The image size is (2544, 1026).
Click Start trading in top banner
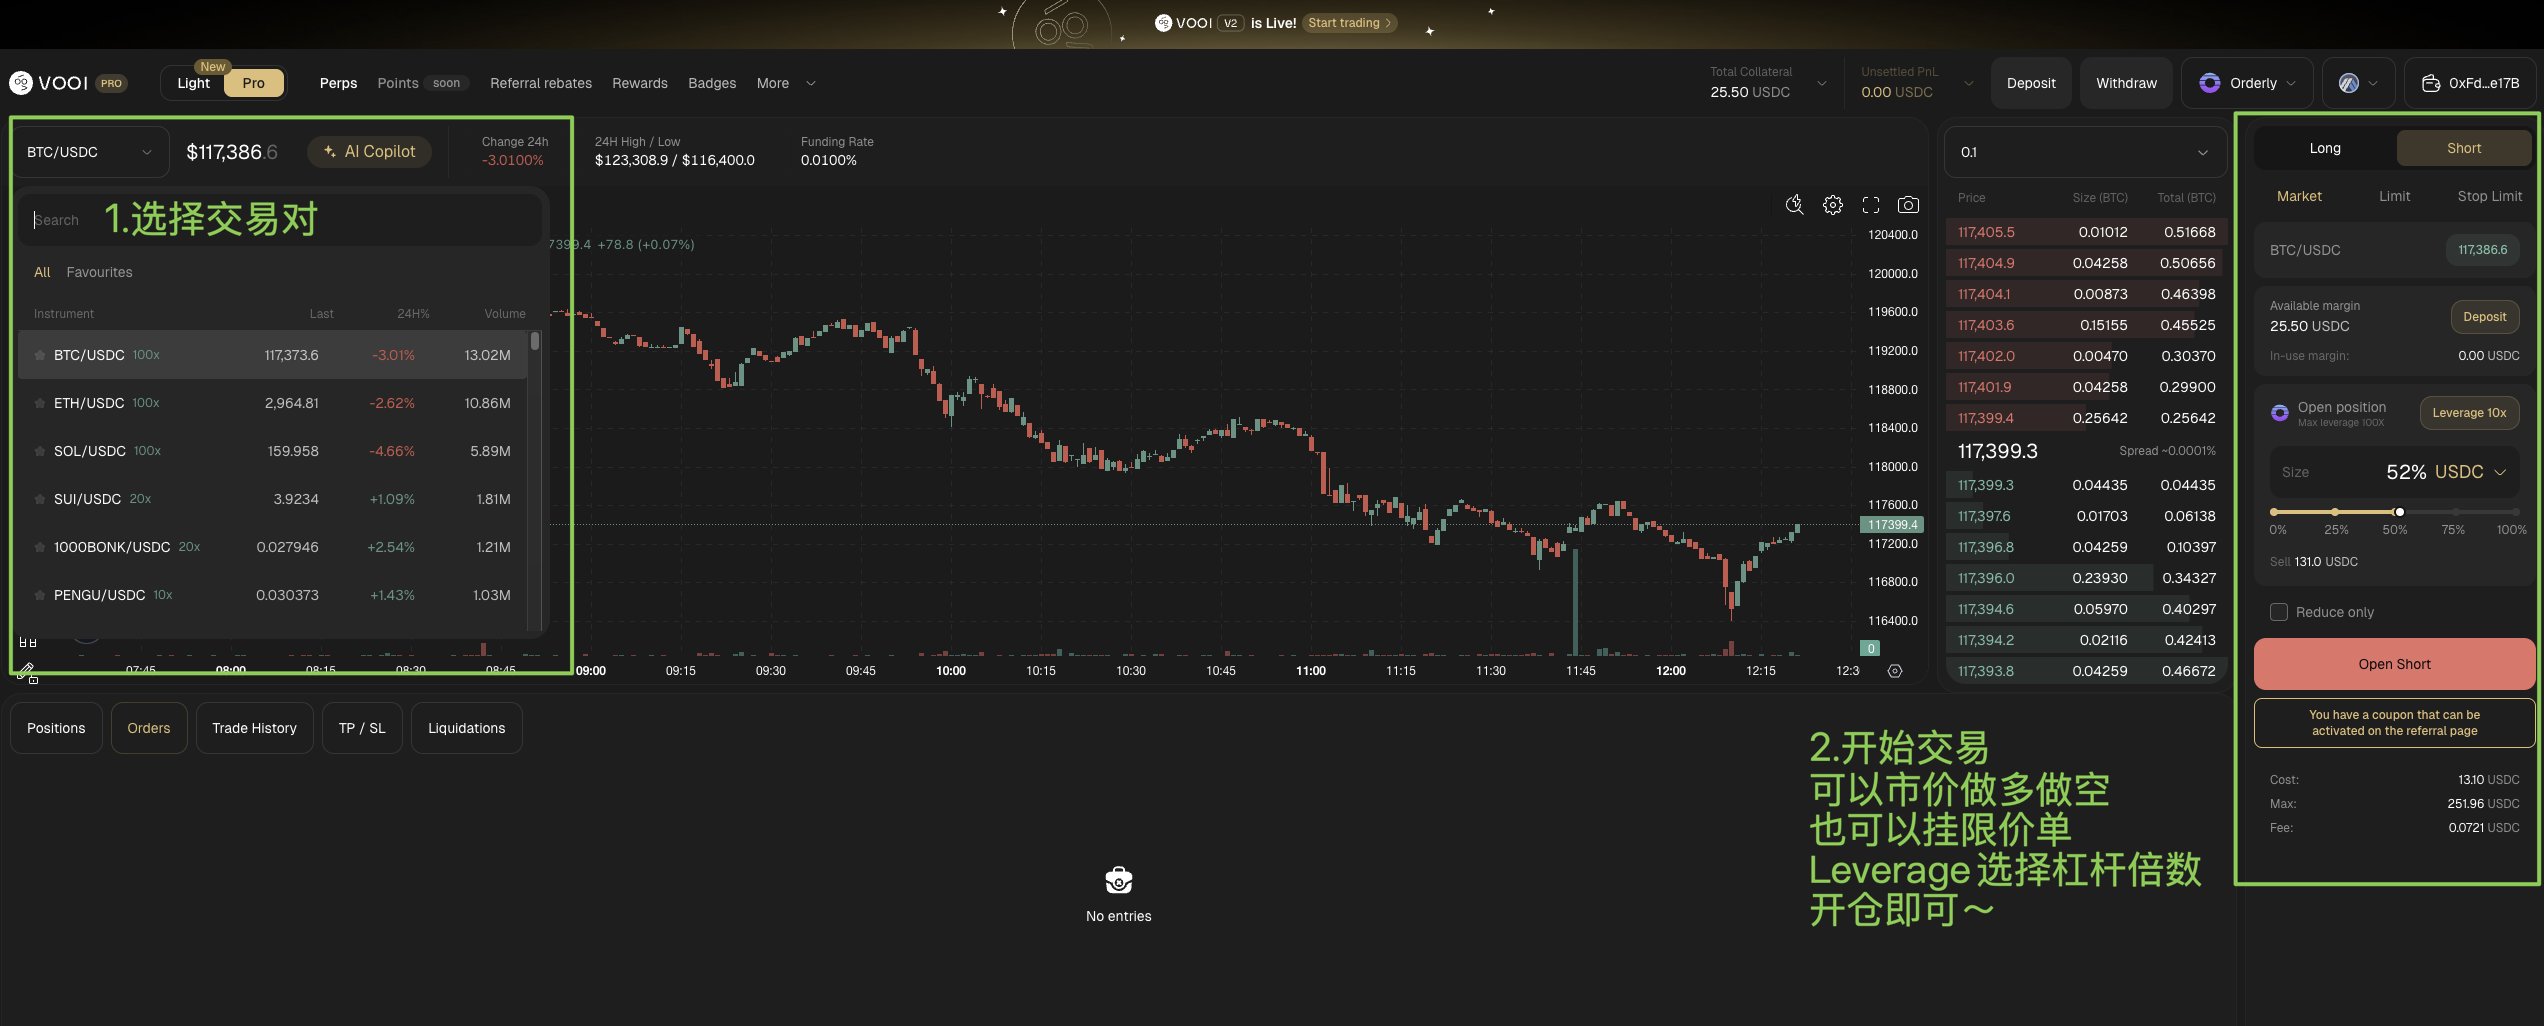click(x=1349, y=23)
